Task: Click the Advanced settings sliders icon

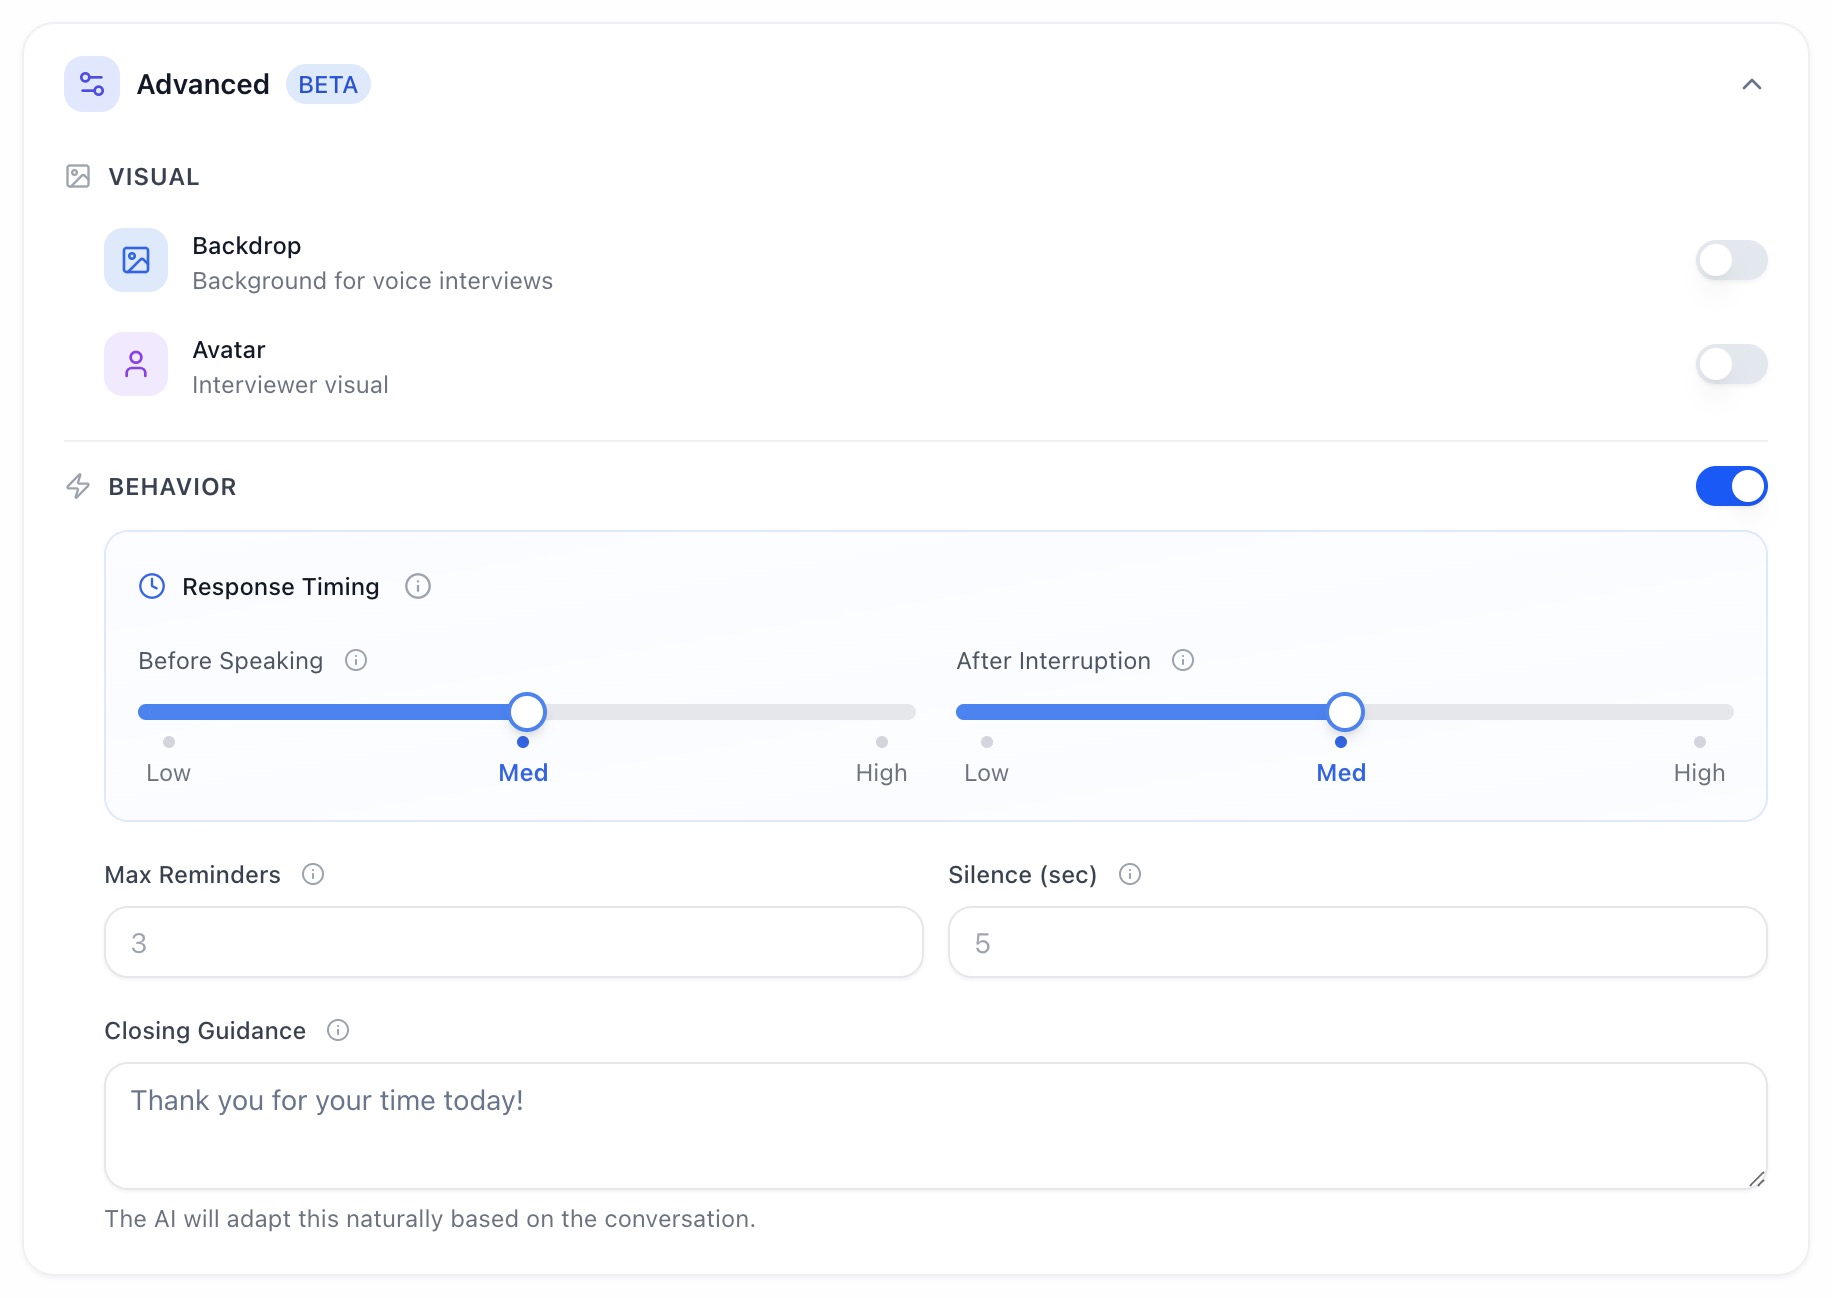Action: pyautogui.click(x=92, y=84)
